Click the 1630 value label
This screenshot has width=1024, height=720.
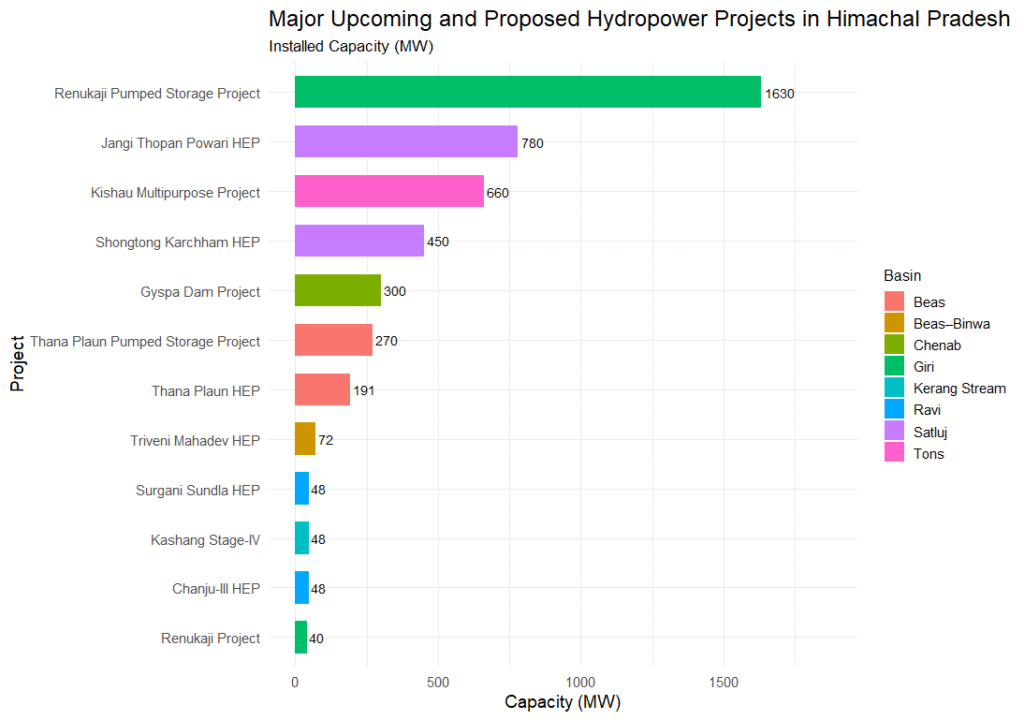tap(779, 93)
